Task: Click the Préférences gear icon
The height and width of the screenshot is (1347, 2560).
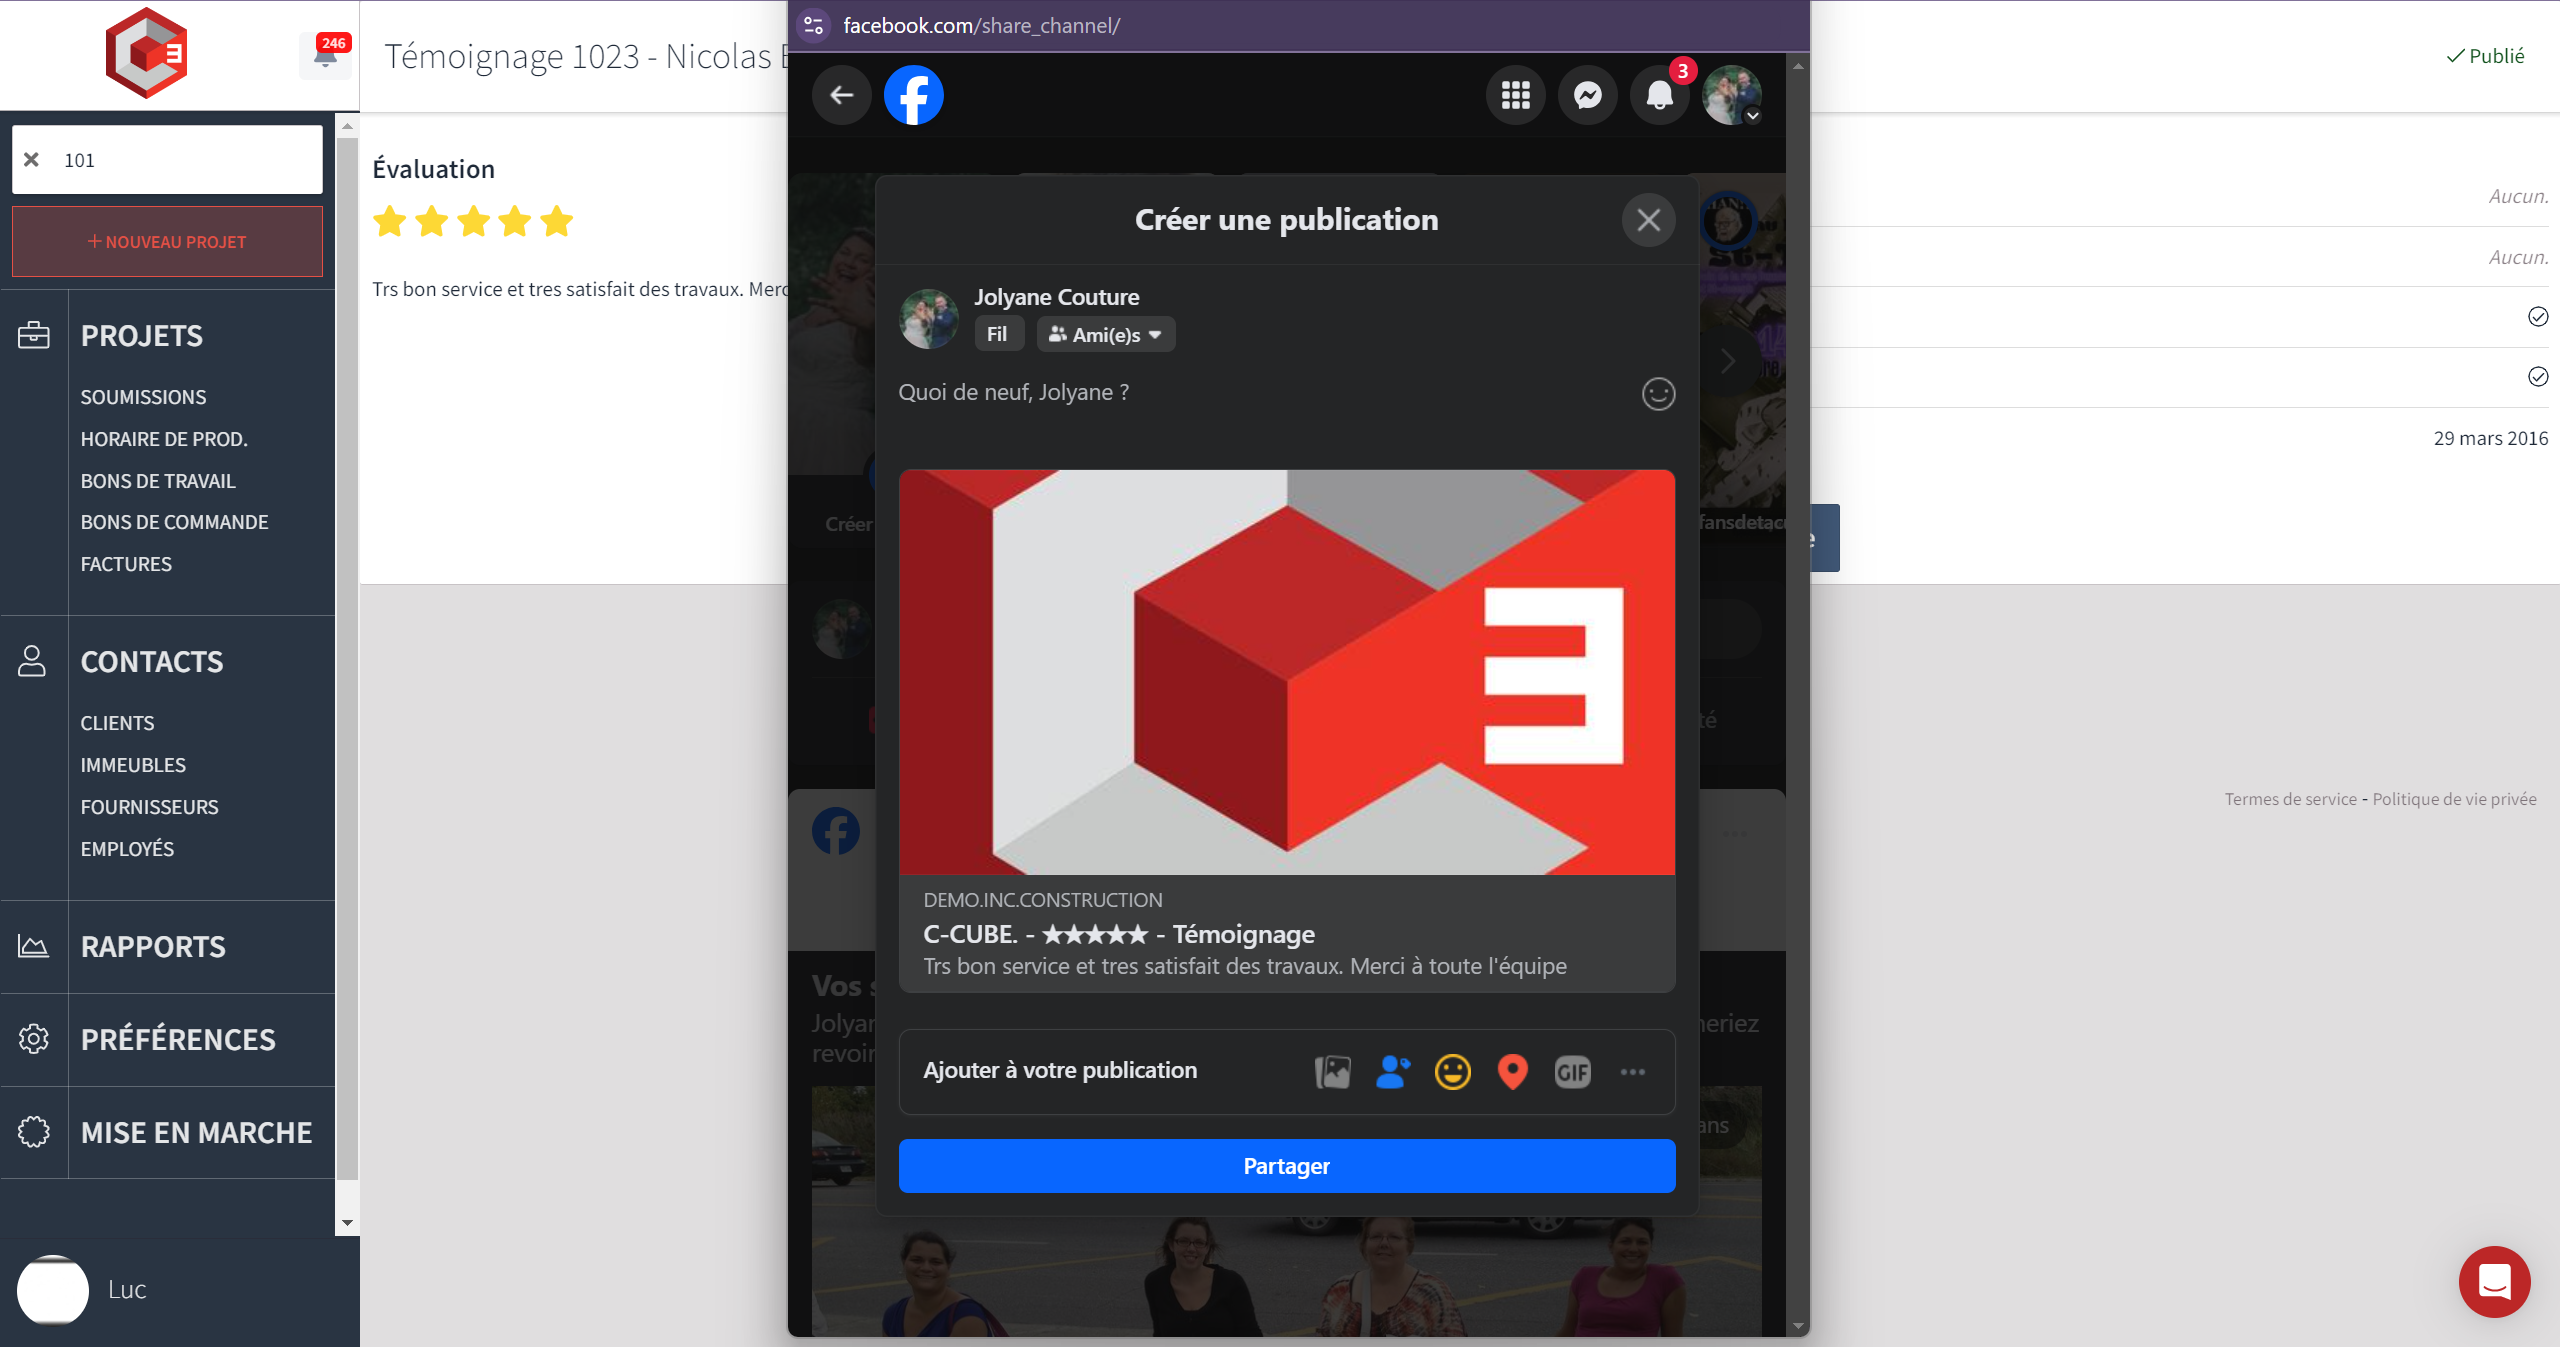Action: [x=34, y=1039]
